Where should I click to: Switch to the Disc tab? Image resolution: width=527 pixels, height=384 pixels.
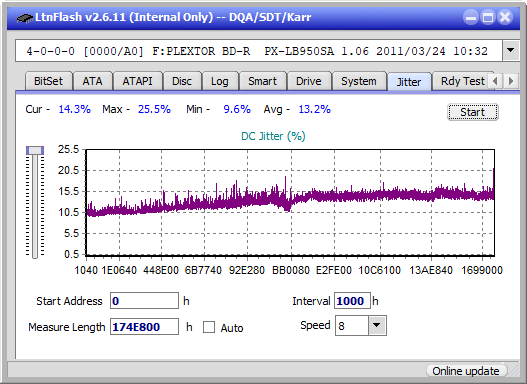182,81
